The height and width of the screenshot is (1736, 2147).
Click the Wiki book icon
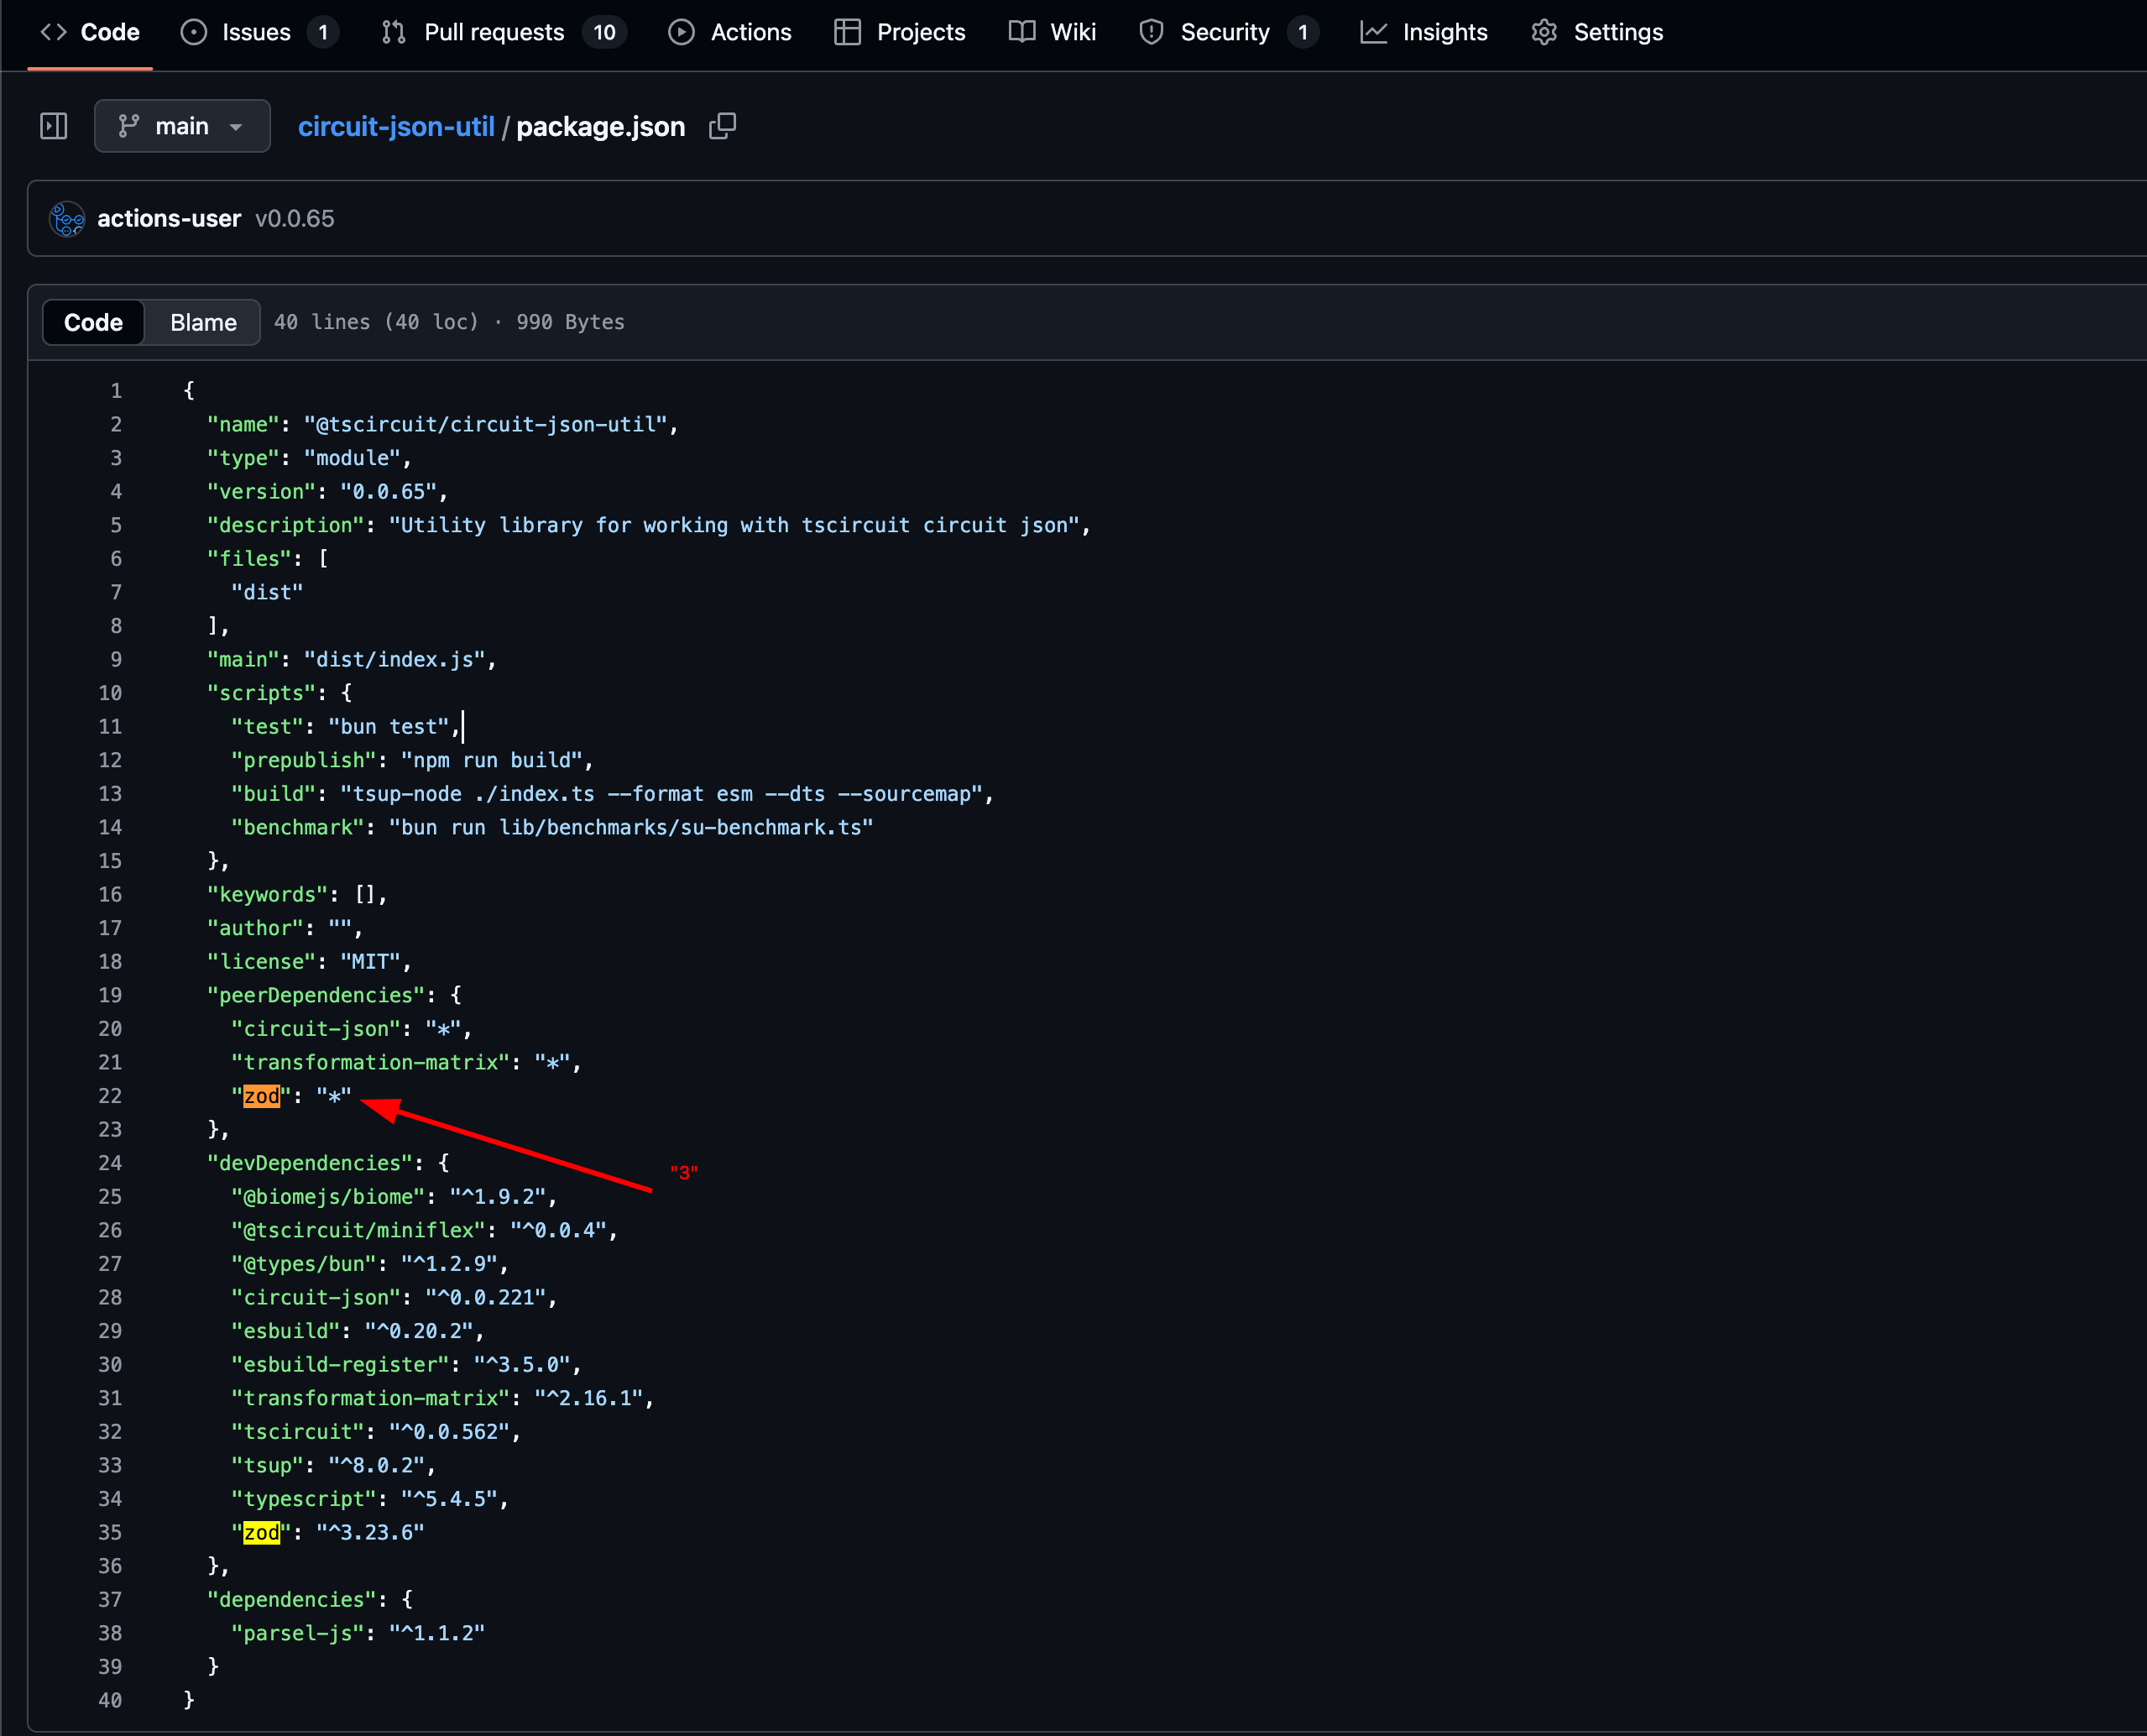[x=1021, y=32]
